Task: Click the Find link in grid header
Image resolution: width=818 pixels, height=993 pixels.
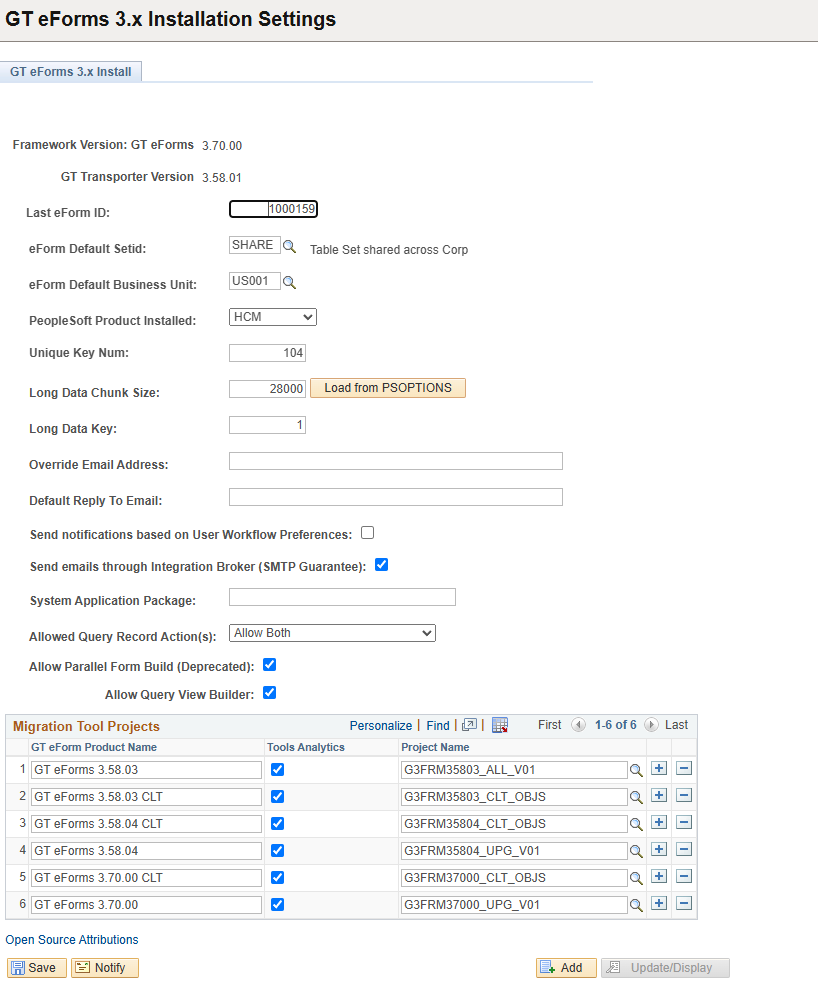Action: 438,726
